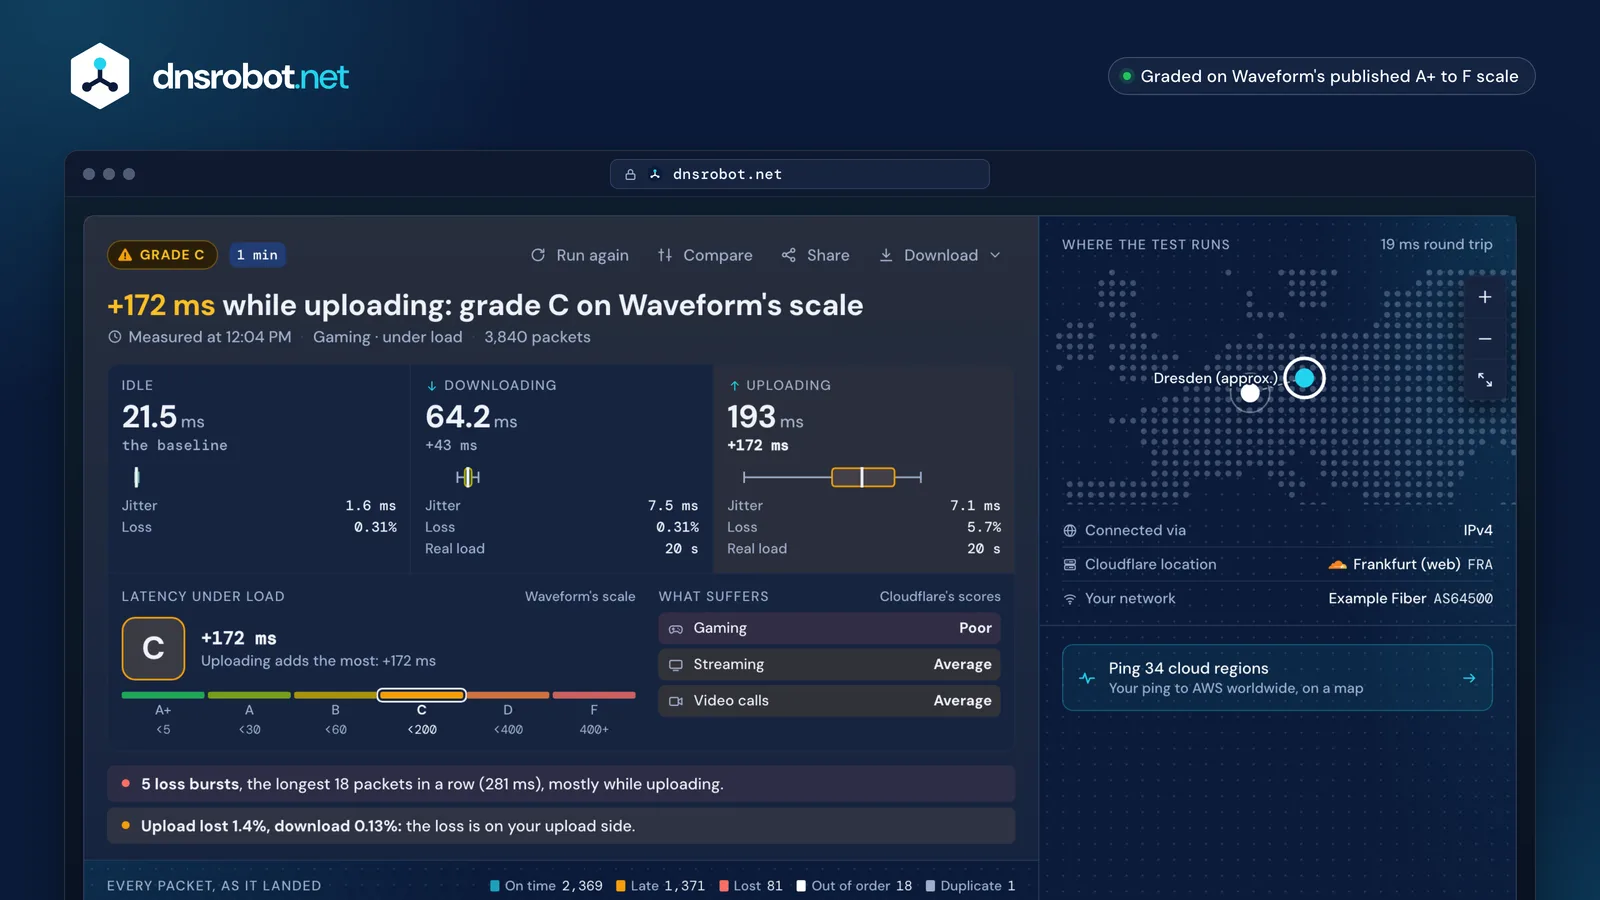Screen dimensions: 1600x900
Task: Click the Your network wifi icon
Action: tap(1070, 599)
